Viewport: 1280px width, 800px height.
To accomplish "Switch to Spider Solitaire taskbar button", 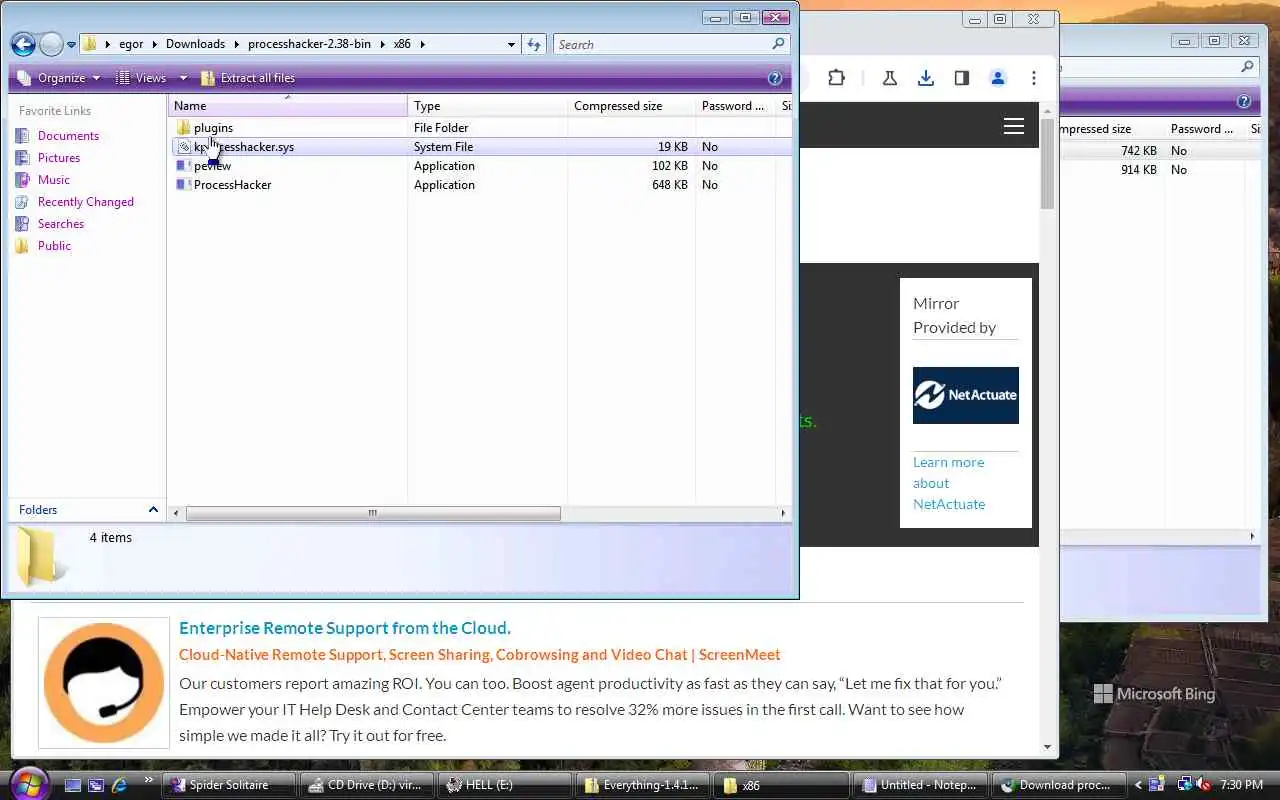I will [231, 785].
